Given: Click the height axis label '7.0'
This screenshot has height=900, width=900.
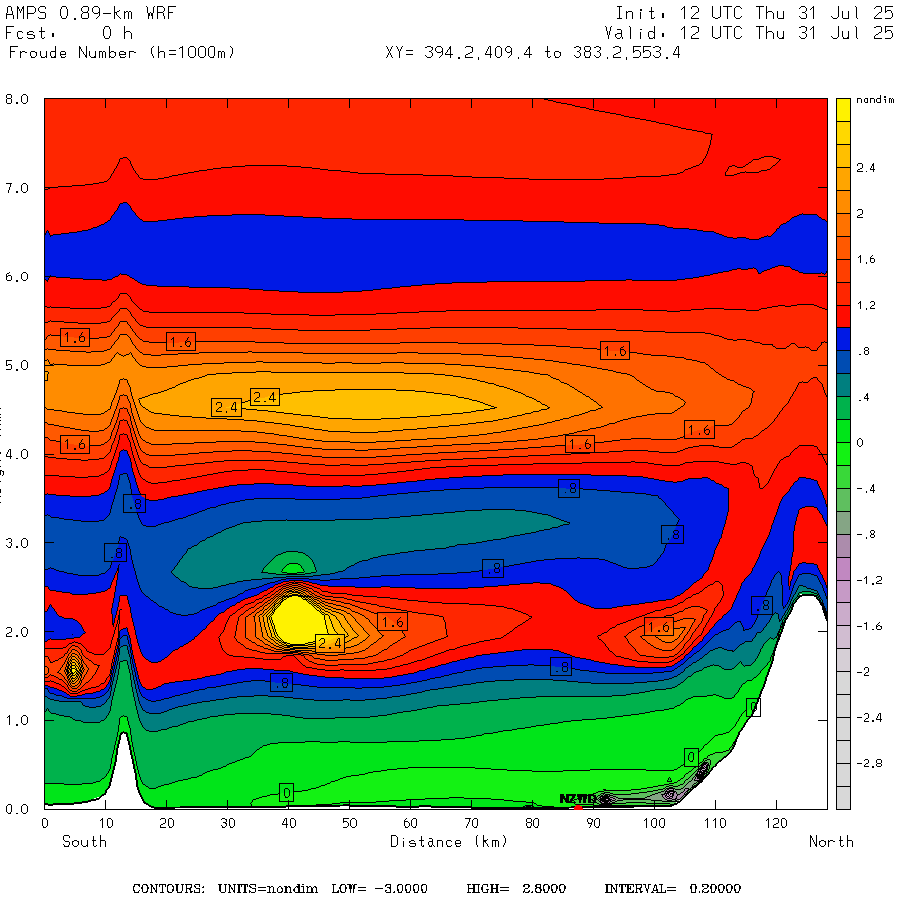Looking at the screenshot, I should (17, 188).
